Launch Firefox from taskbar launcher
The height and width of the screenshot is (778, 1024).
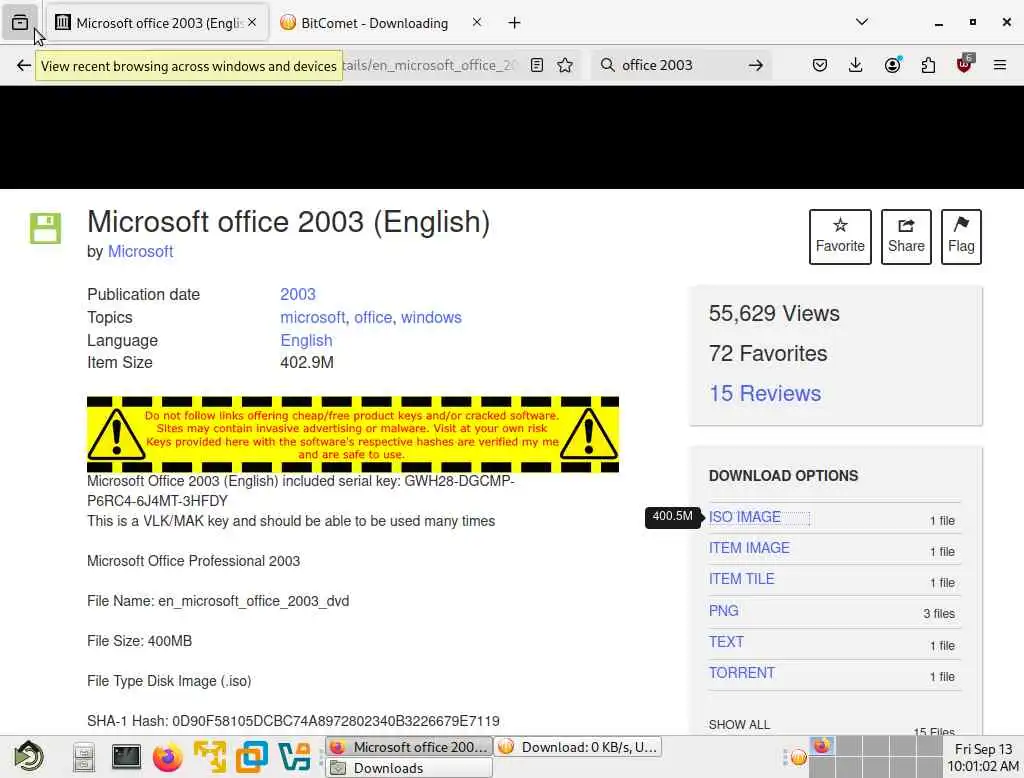coord(168,757)
